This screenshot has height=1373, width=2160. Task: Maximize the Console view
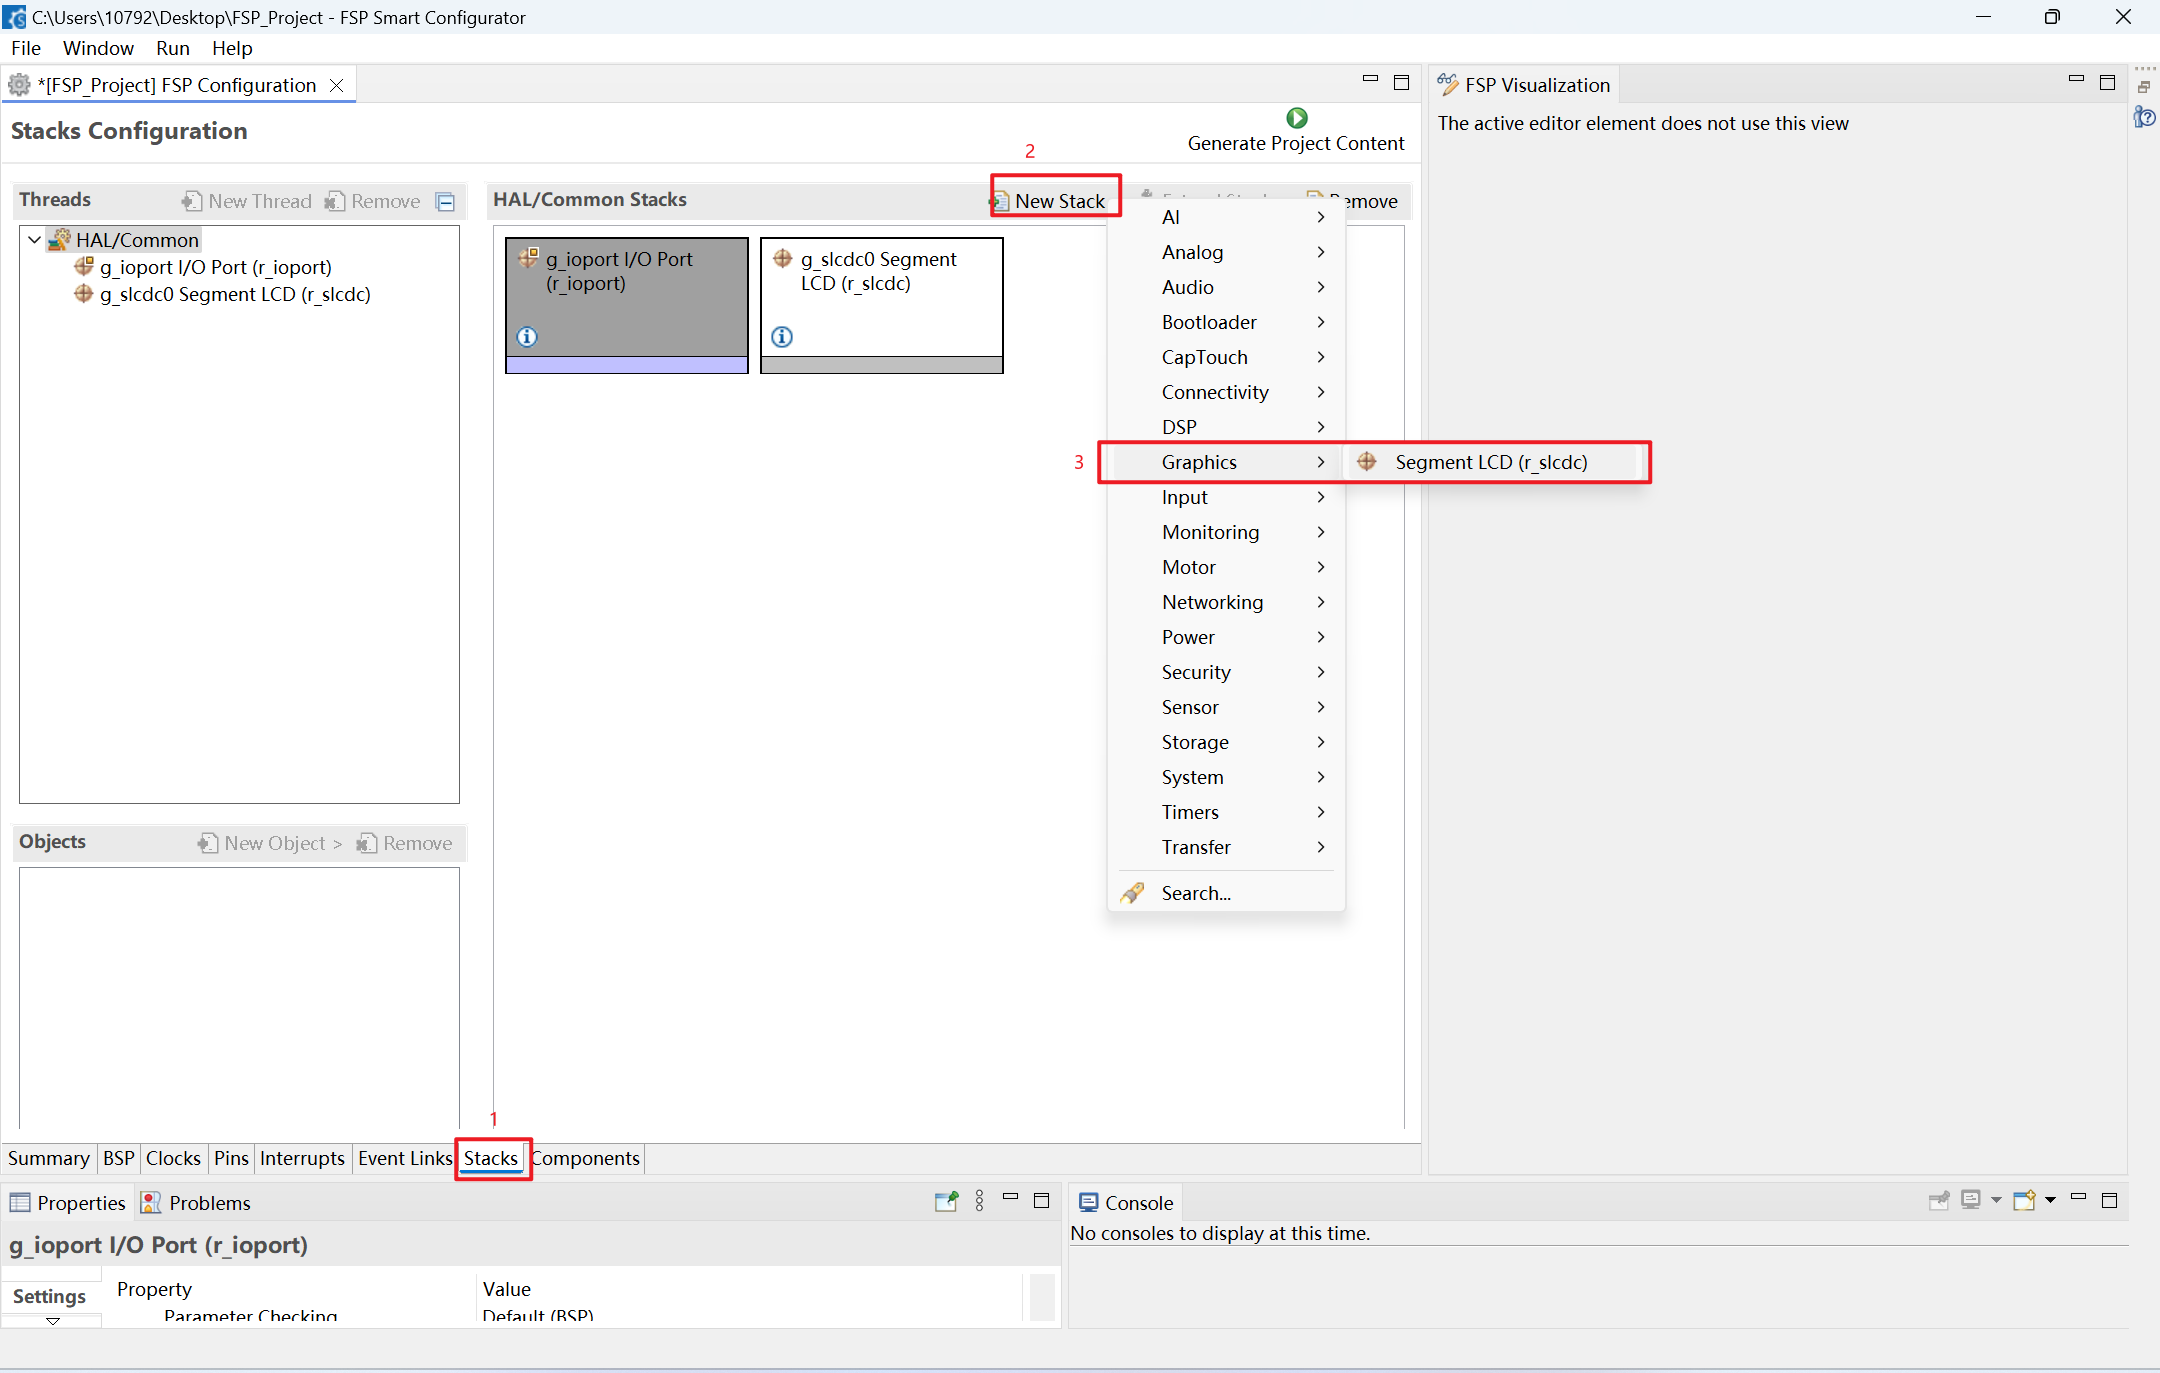point(2109,1200)
